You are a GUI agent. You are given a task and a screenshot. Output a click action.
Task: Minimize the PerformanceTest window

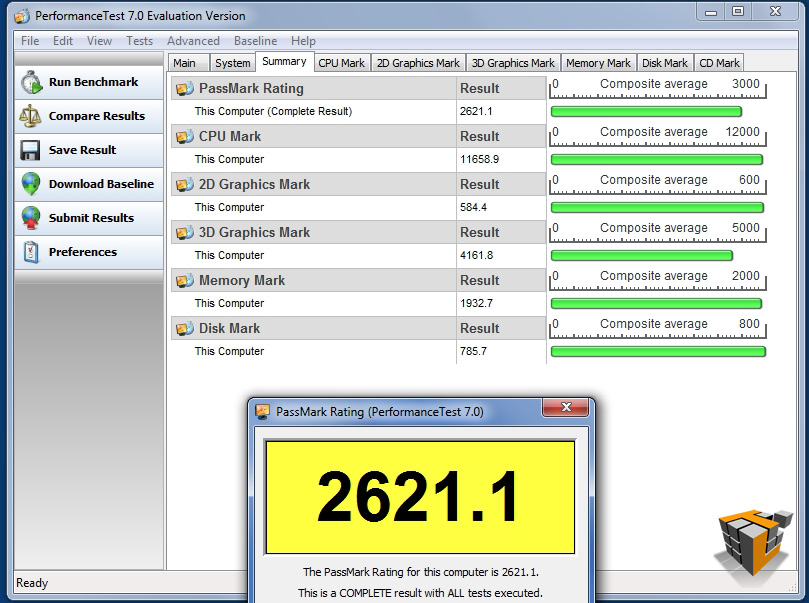(x=711, y=11)
